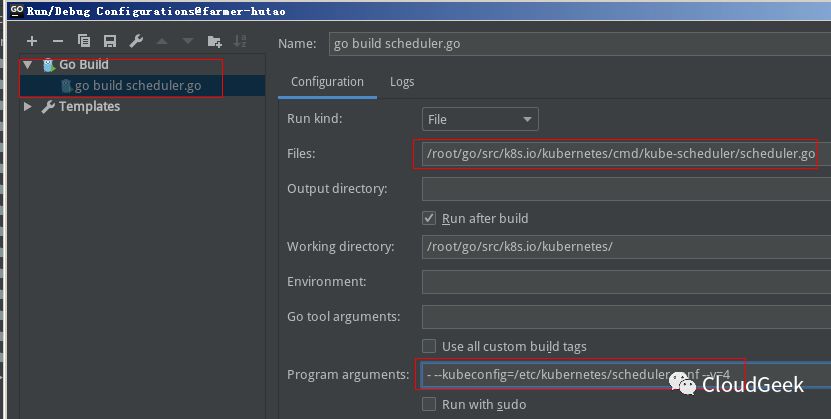Image resolution: width=831 pixels, height=419 pixels.
Task: Select go build scheduler.go configuration
Action: point(138,86)
